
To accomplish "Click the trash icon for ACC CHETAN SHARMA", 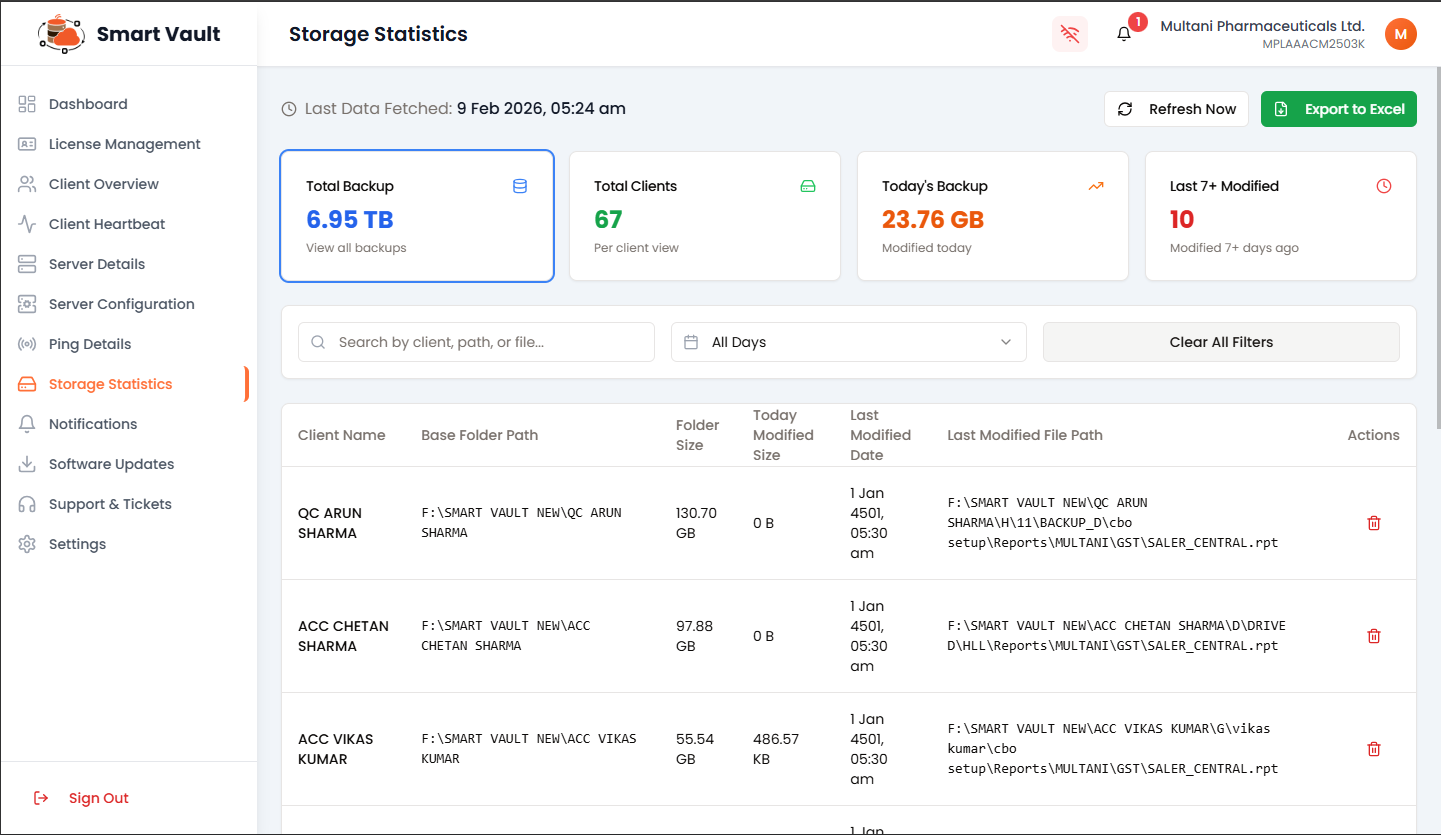I will (1373, 635).
